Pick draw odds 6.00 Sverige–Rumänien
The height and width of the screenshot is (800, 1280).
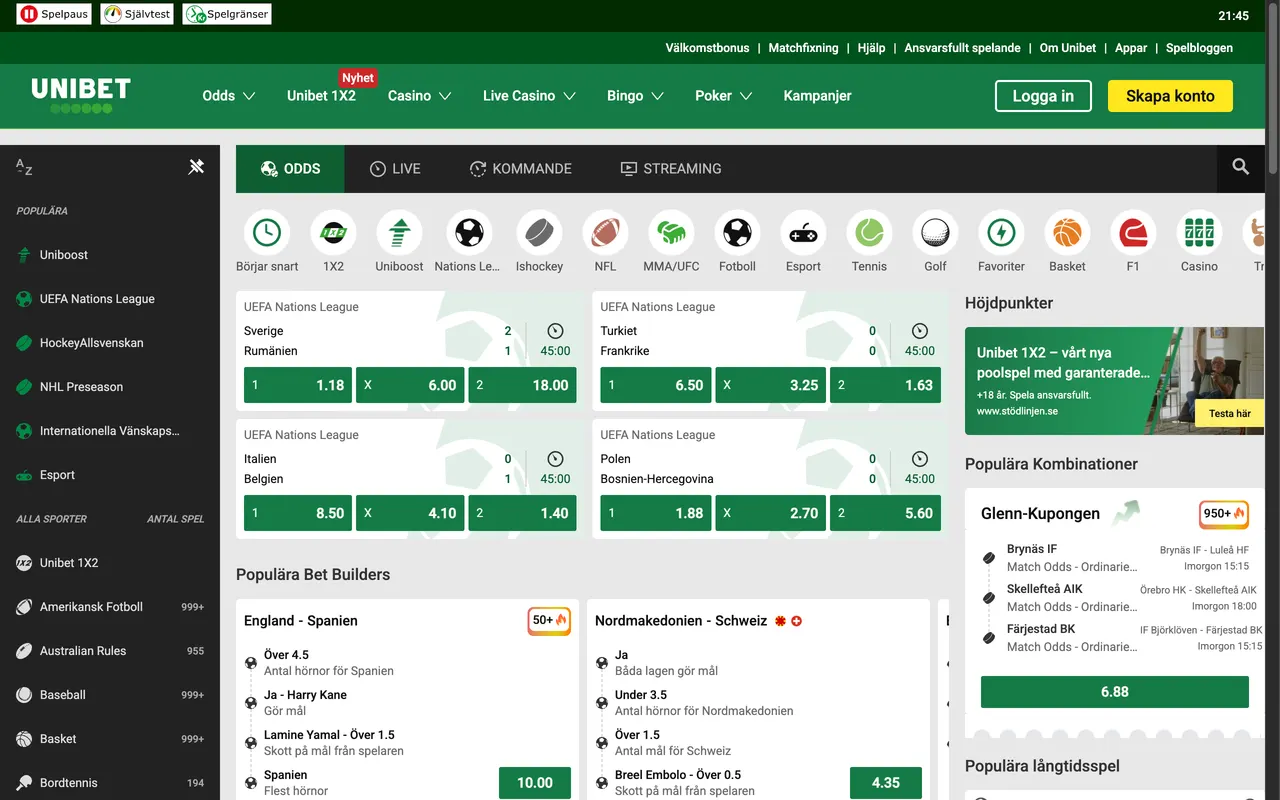point(410,385)
